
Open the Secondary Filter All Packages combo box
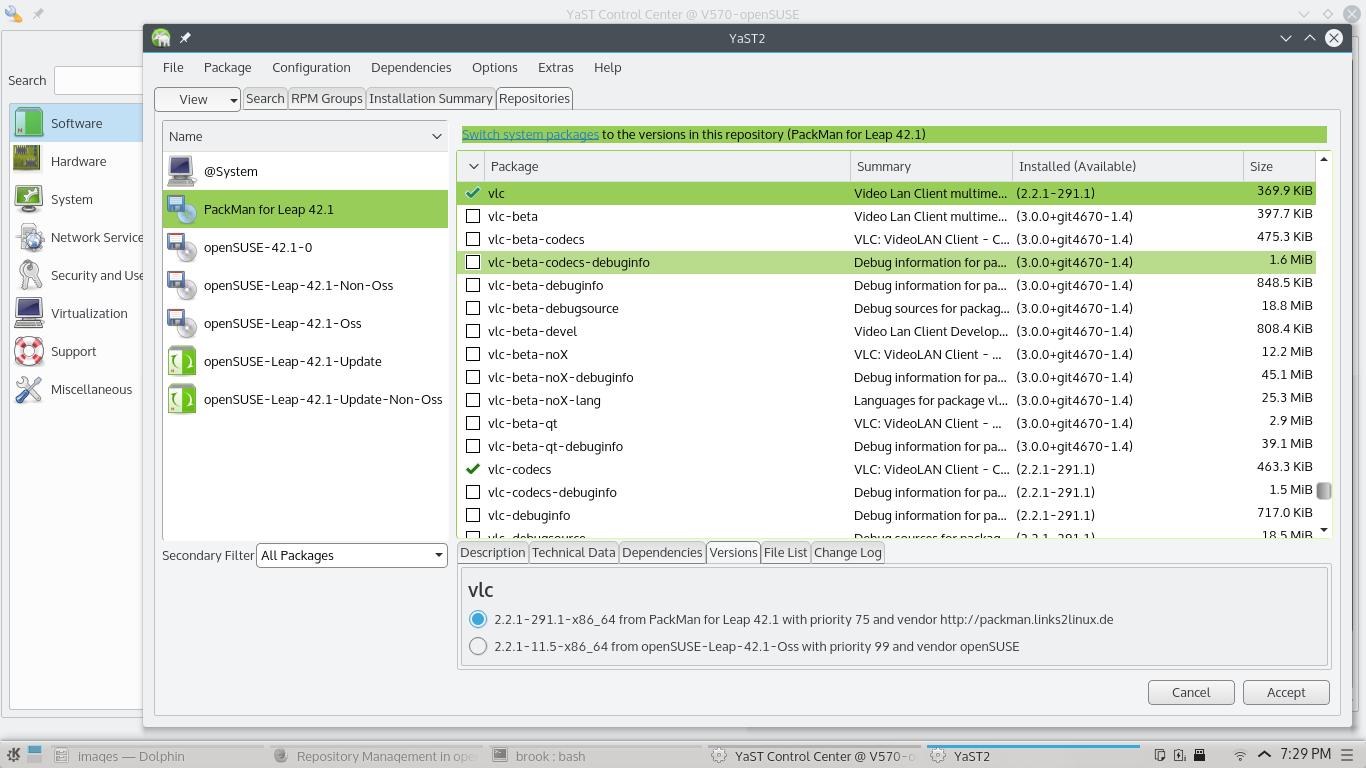(352, 555)
